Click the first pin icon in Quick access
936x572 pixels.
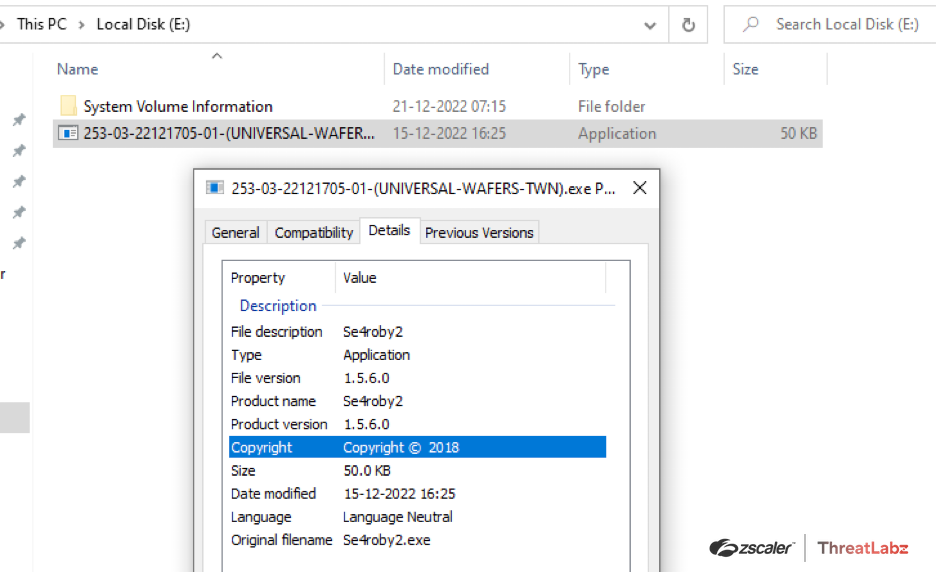(18, 120)
